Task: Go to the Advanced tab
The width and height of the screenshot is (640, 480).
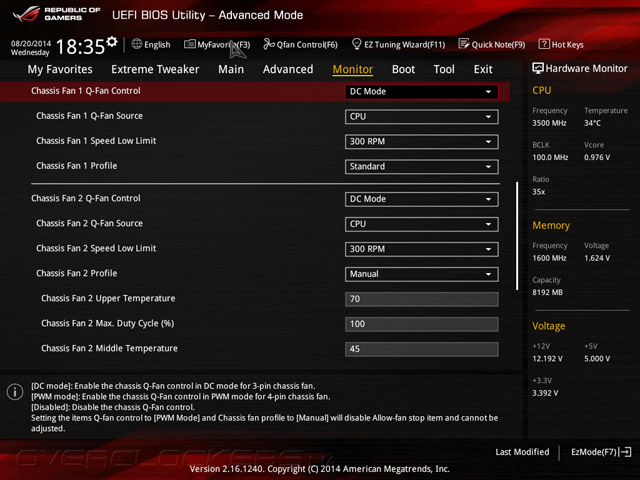Action: coord(288,69)
